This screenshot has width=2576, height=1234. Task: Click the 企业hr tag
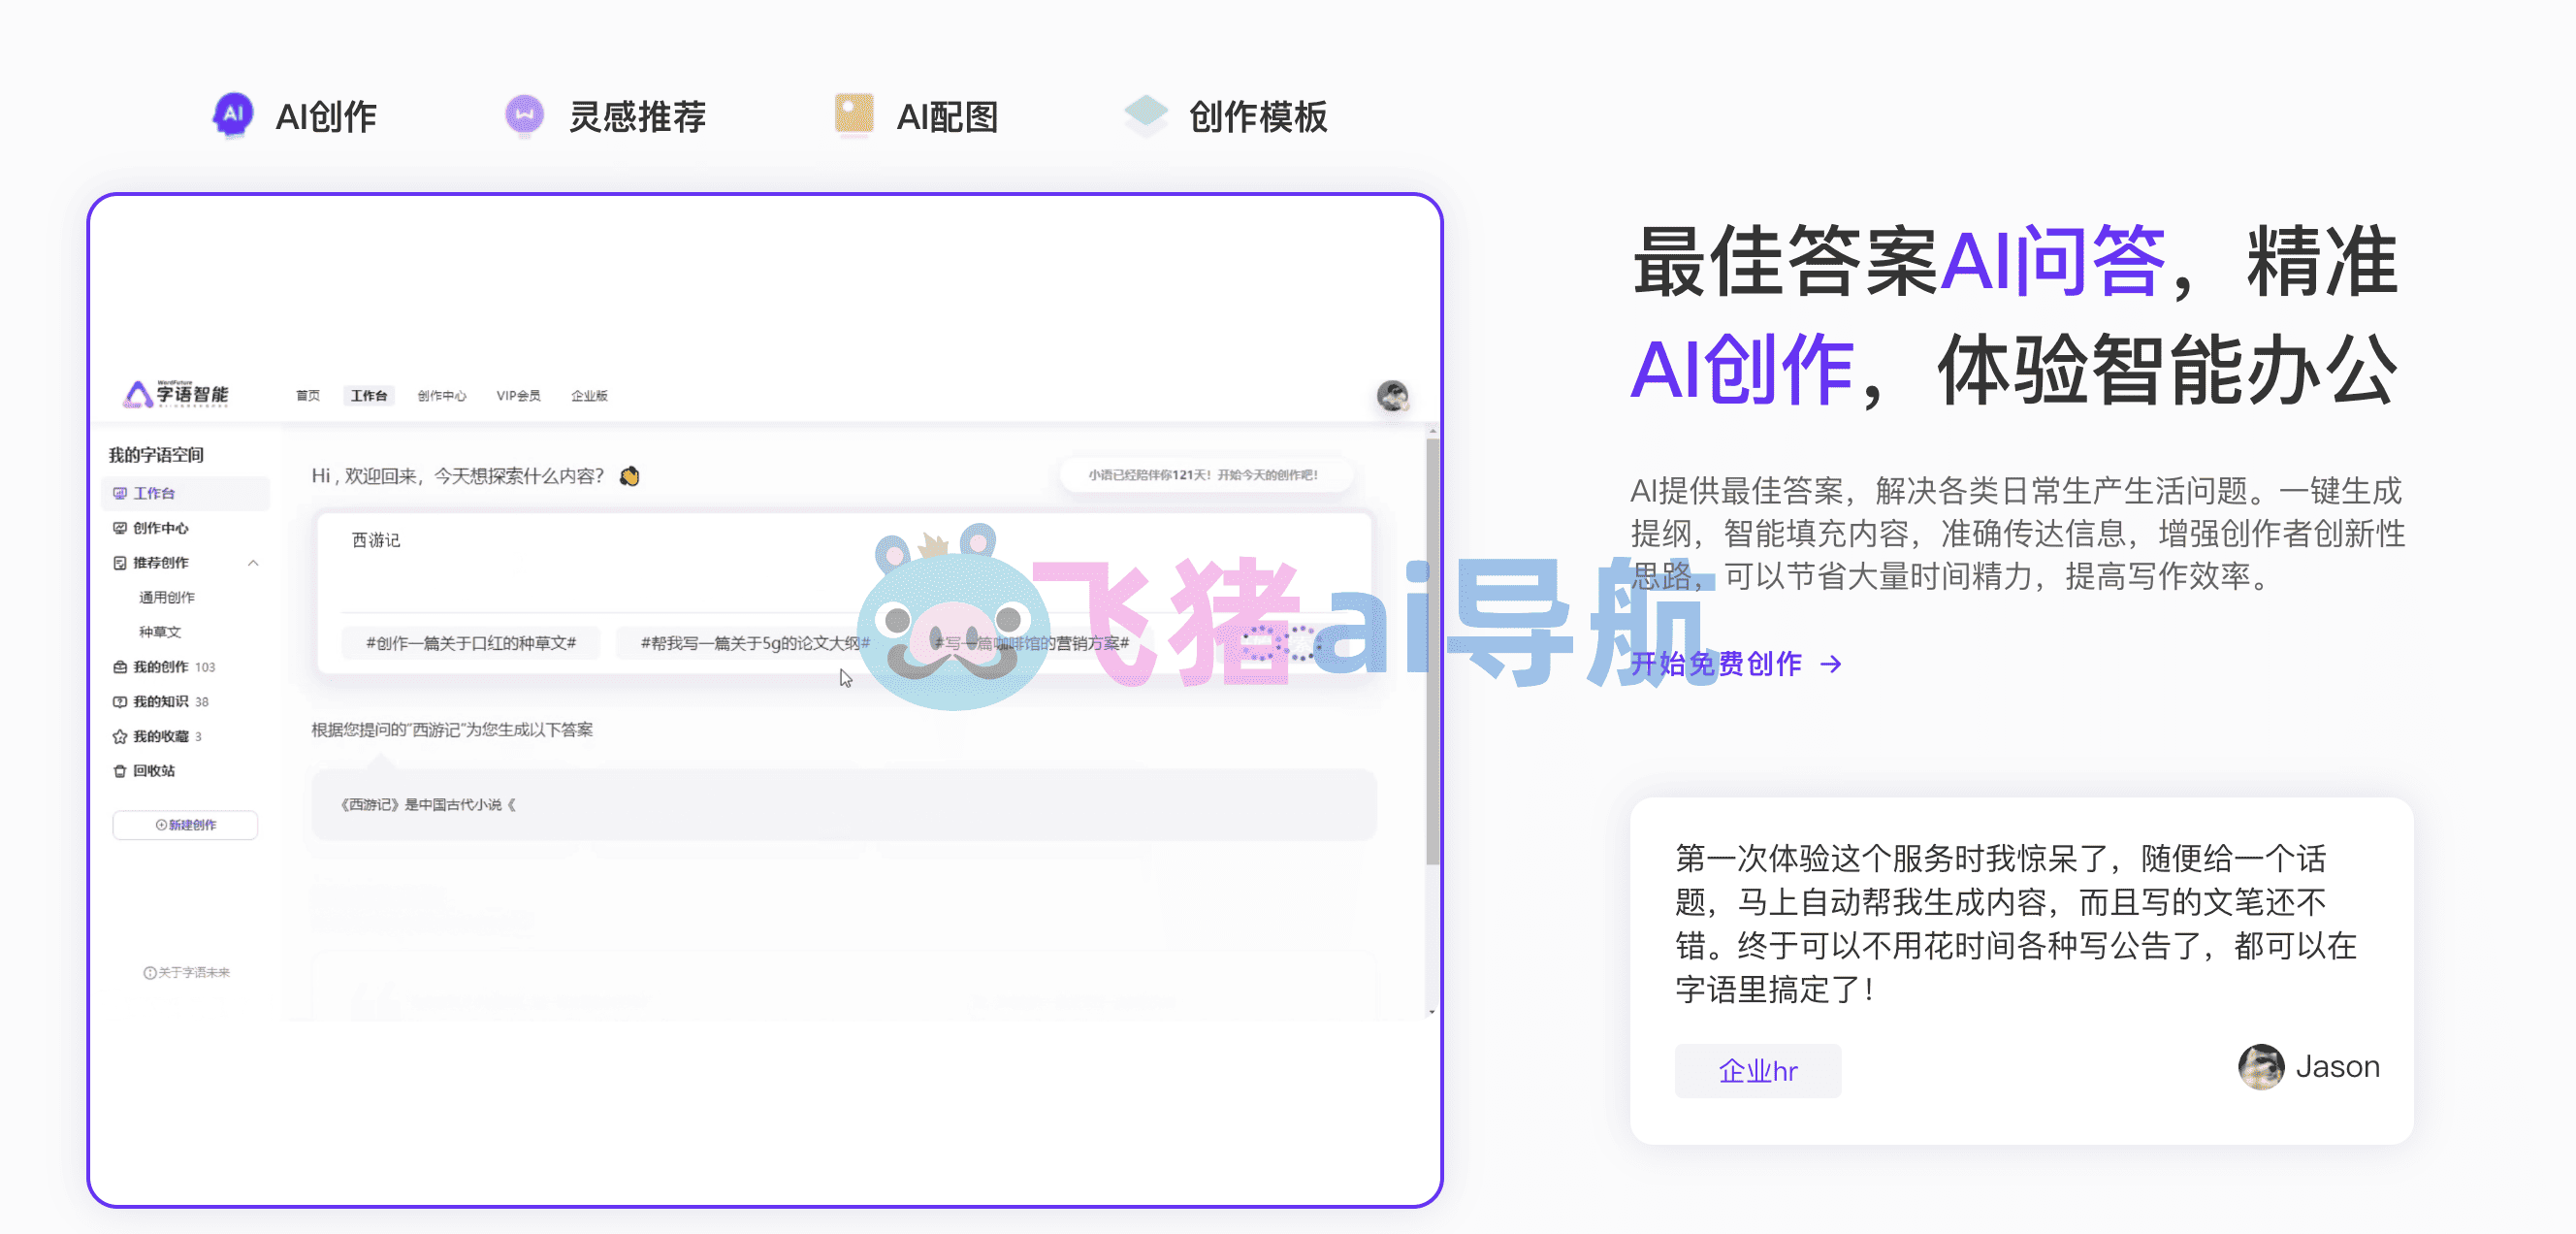tap(1757, 1071)
